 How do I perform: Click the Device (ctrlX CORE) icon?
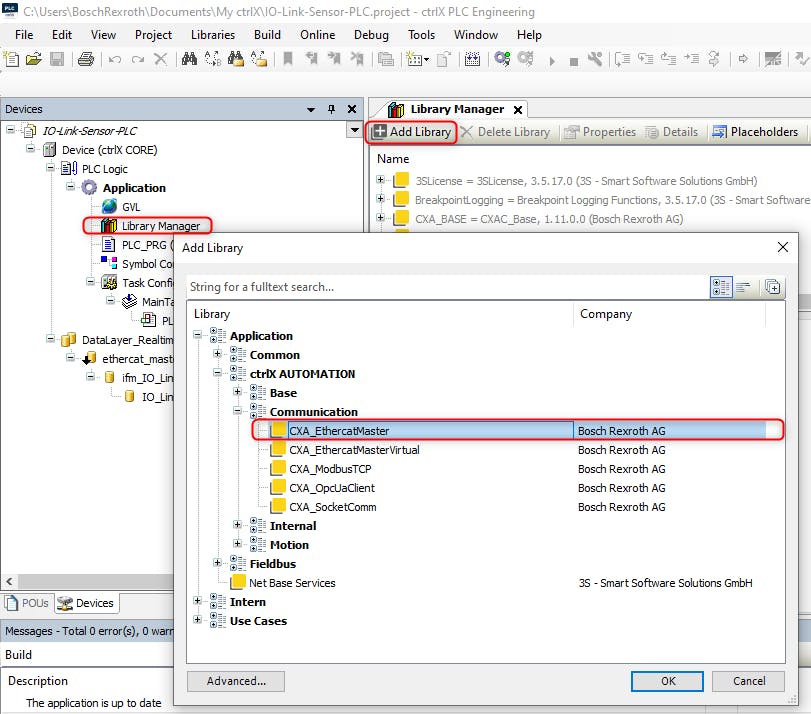(50, 150)
